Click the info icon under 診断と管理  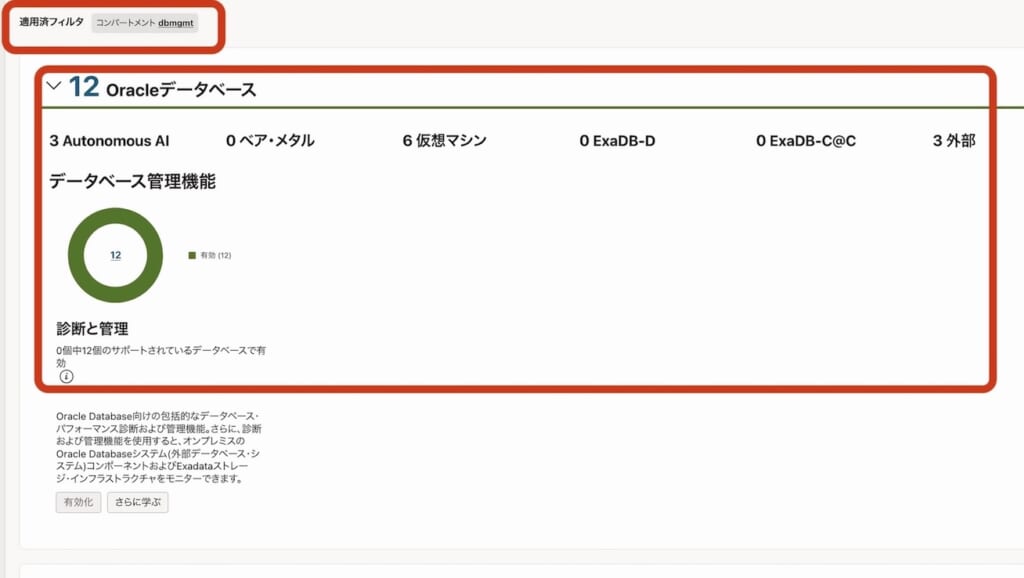(x=66, y=377)
